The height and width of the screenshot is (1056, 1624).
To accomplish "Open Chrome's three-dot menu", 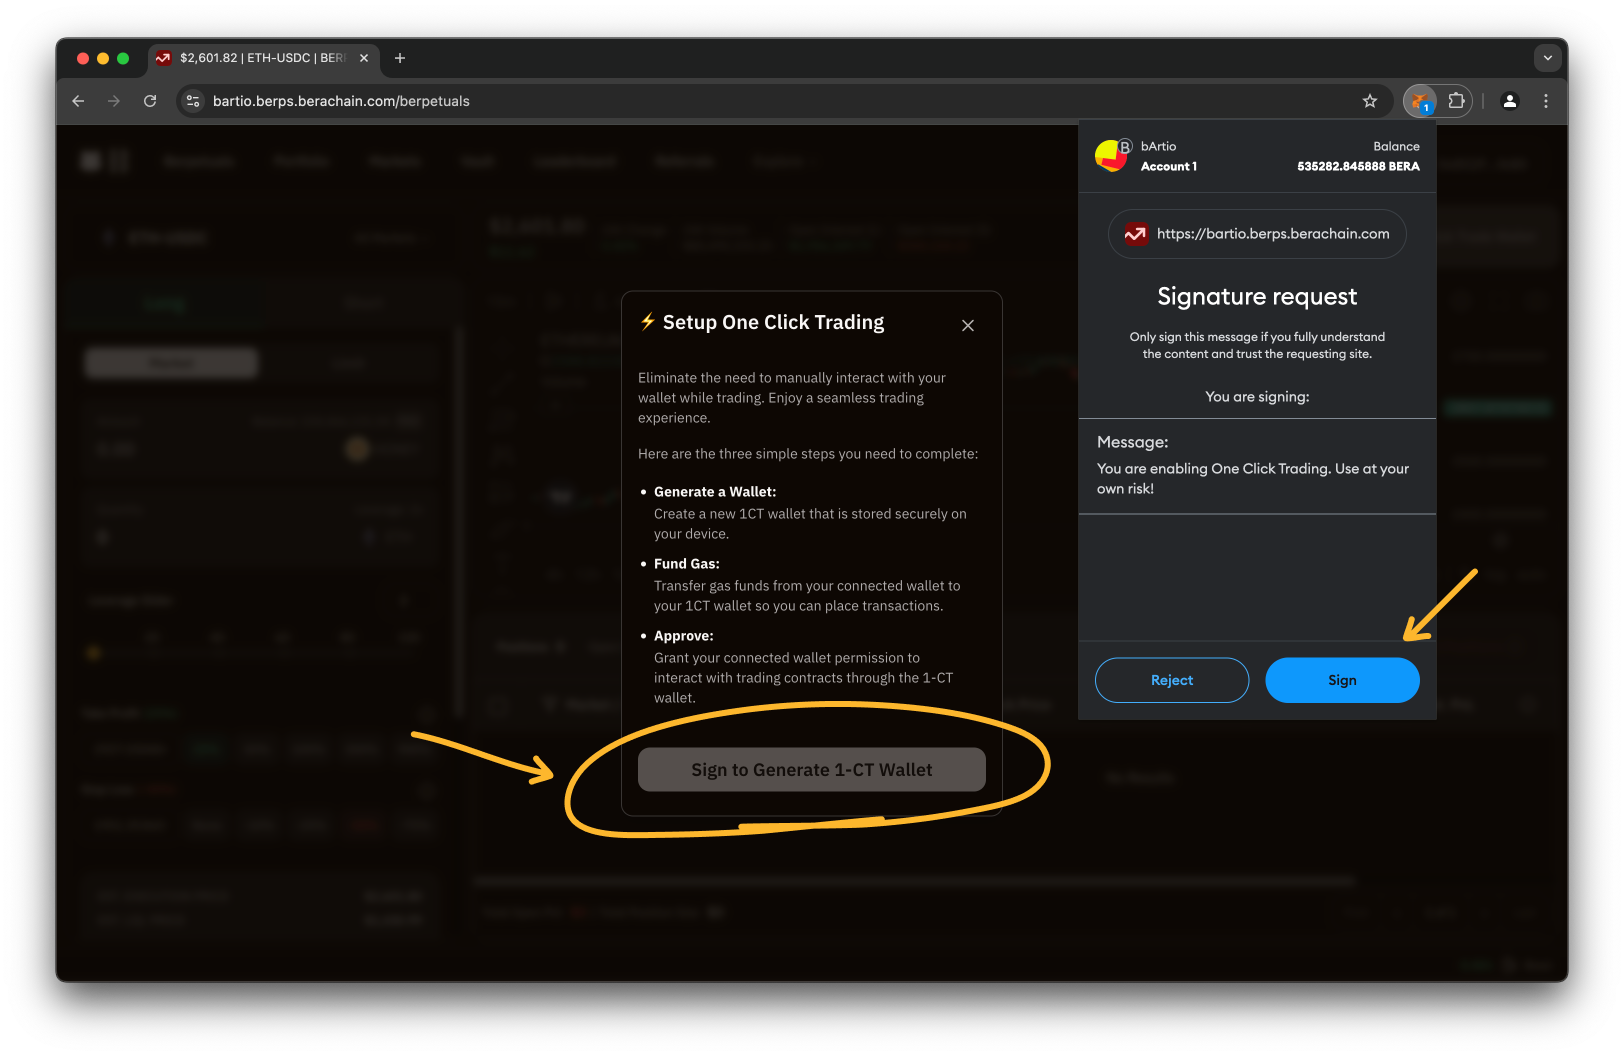I will 1546,101.
